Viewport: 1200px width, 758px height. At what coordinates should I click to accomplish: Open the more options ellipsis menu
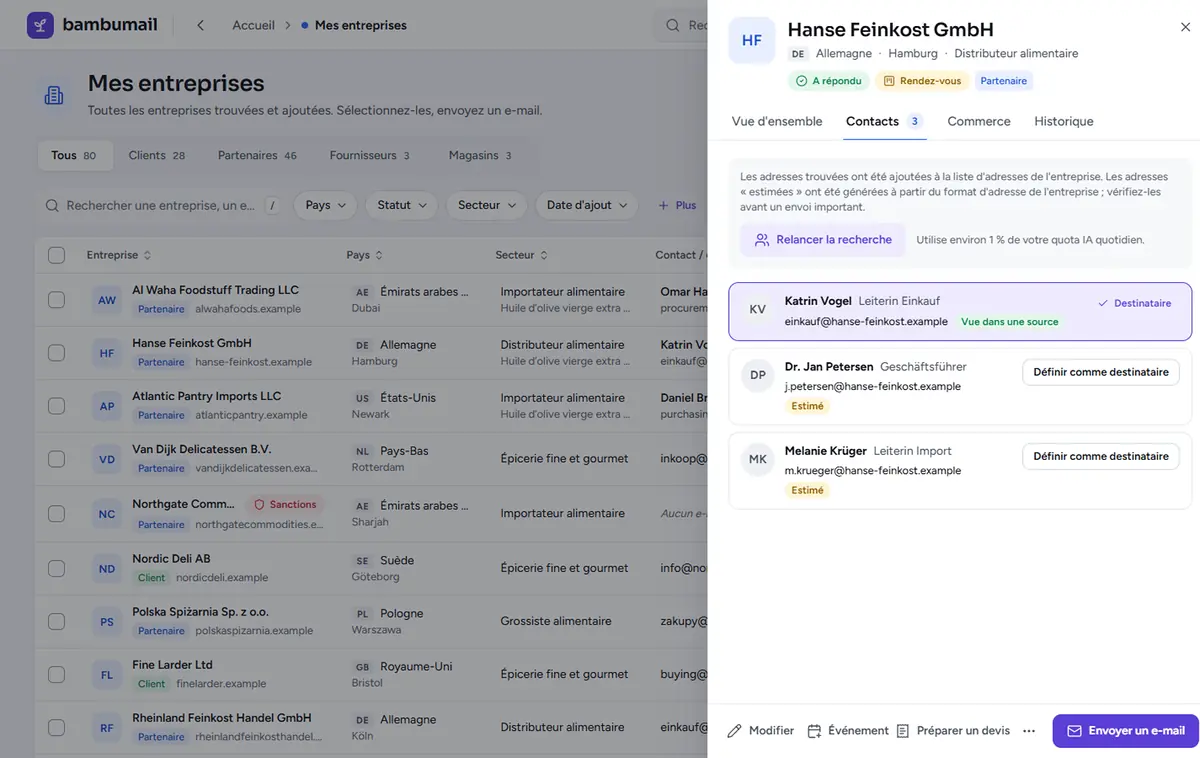point(1029,731)
